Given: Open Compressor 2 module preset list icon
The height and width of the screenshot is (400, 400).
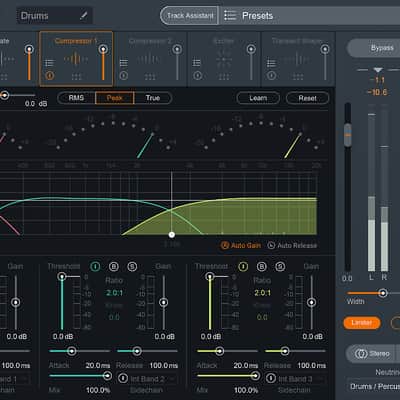Looking at the screenshot, I should [123, 63].
